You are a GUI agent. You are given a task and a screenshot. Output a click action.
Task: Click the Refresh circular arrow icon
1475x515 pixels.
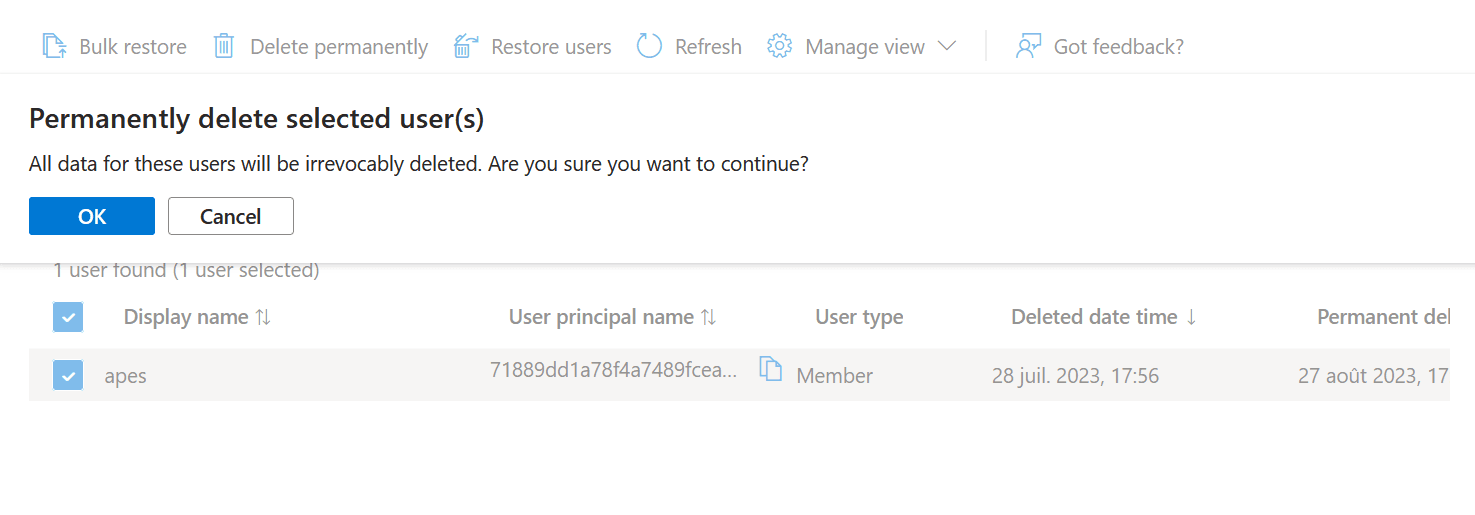coord(650,46)
